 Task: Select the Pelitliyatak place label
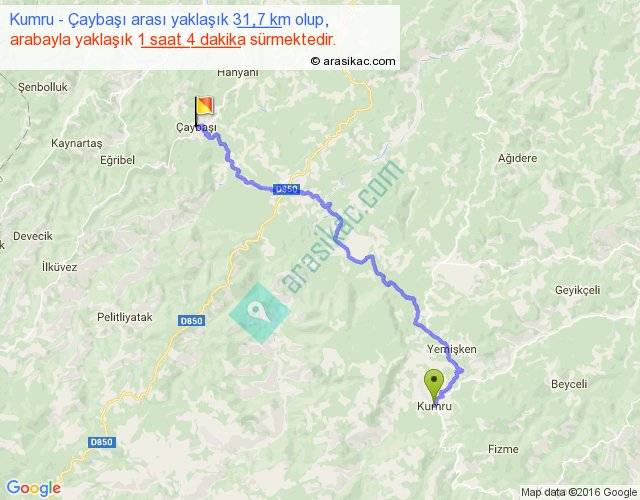coord(124,317)
